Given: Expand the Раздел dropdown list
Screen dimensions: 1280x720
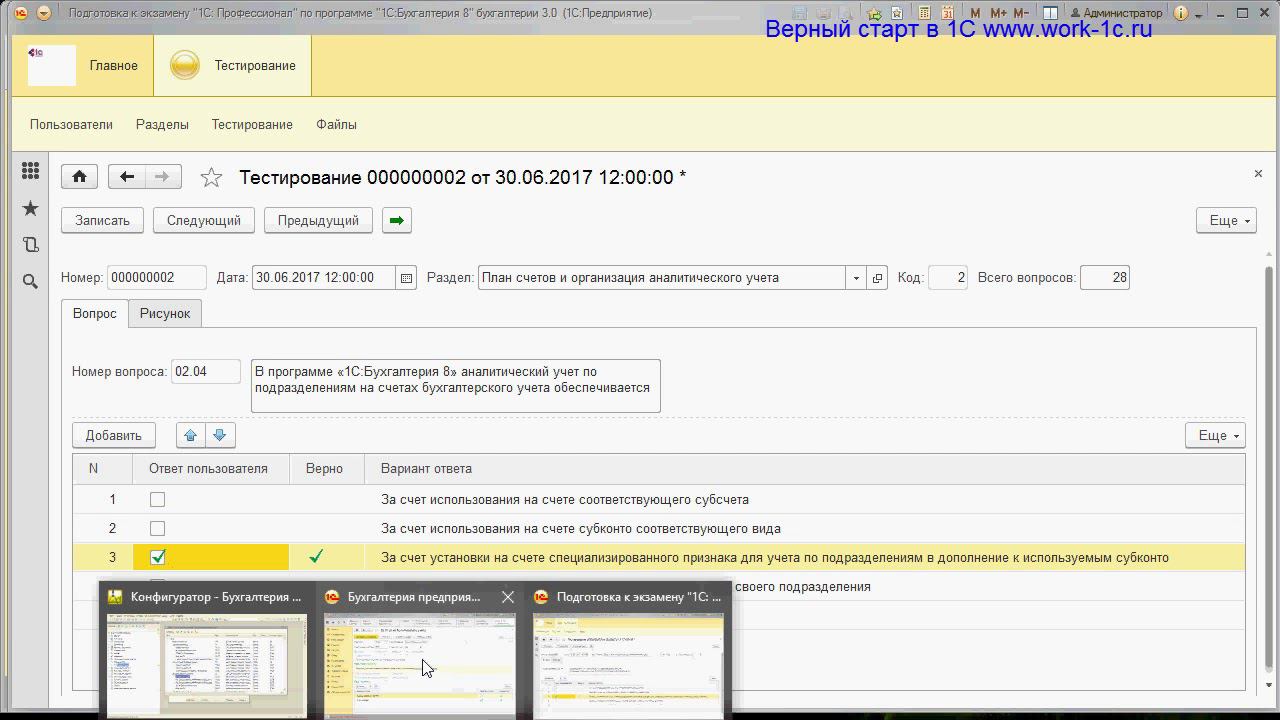Looking at the screenshot, I should (x=856, y=278).
